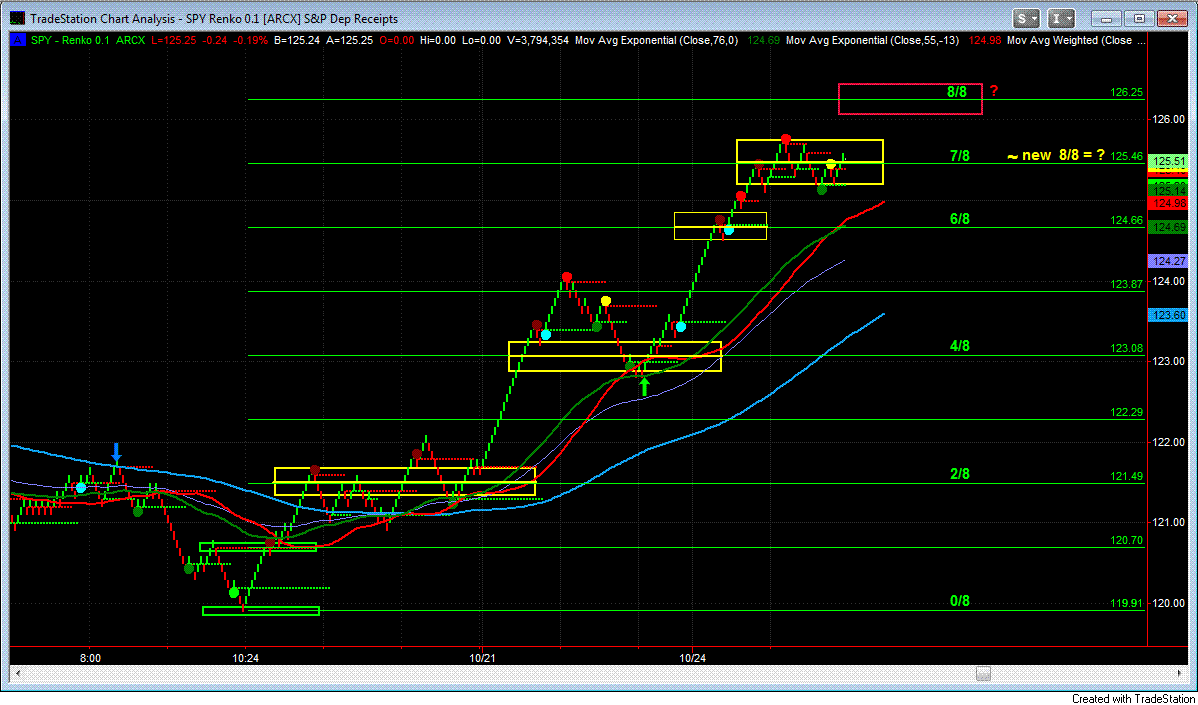Select Mov Avg Exponential (Close,76,0) indicator label
This screenshot has height=705, width=1198.
(x=656, y=40)
